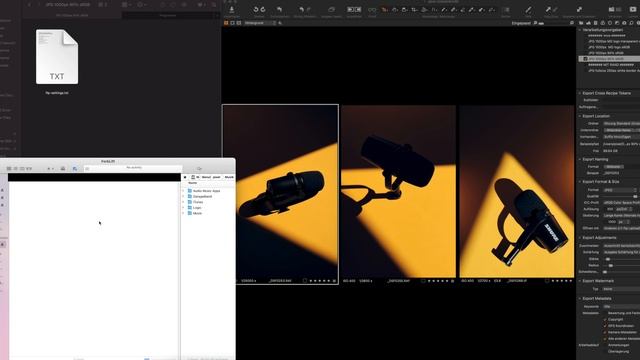The width and height of the screenshot is (640, 360).
Task: Rotate image right in Capture One toolbar
Action: 263,9
